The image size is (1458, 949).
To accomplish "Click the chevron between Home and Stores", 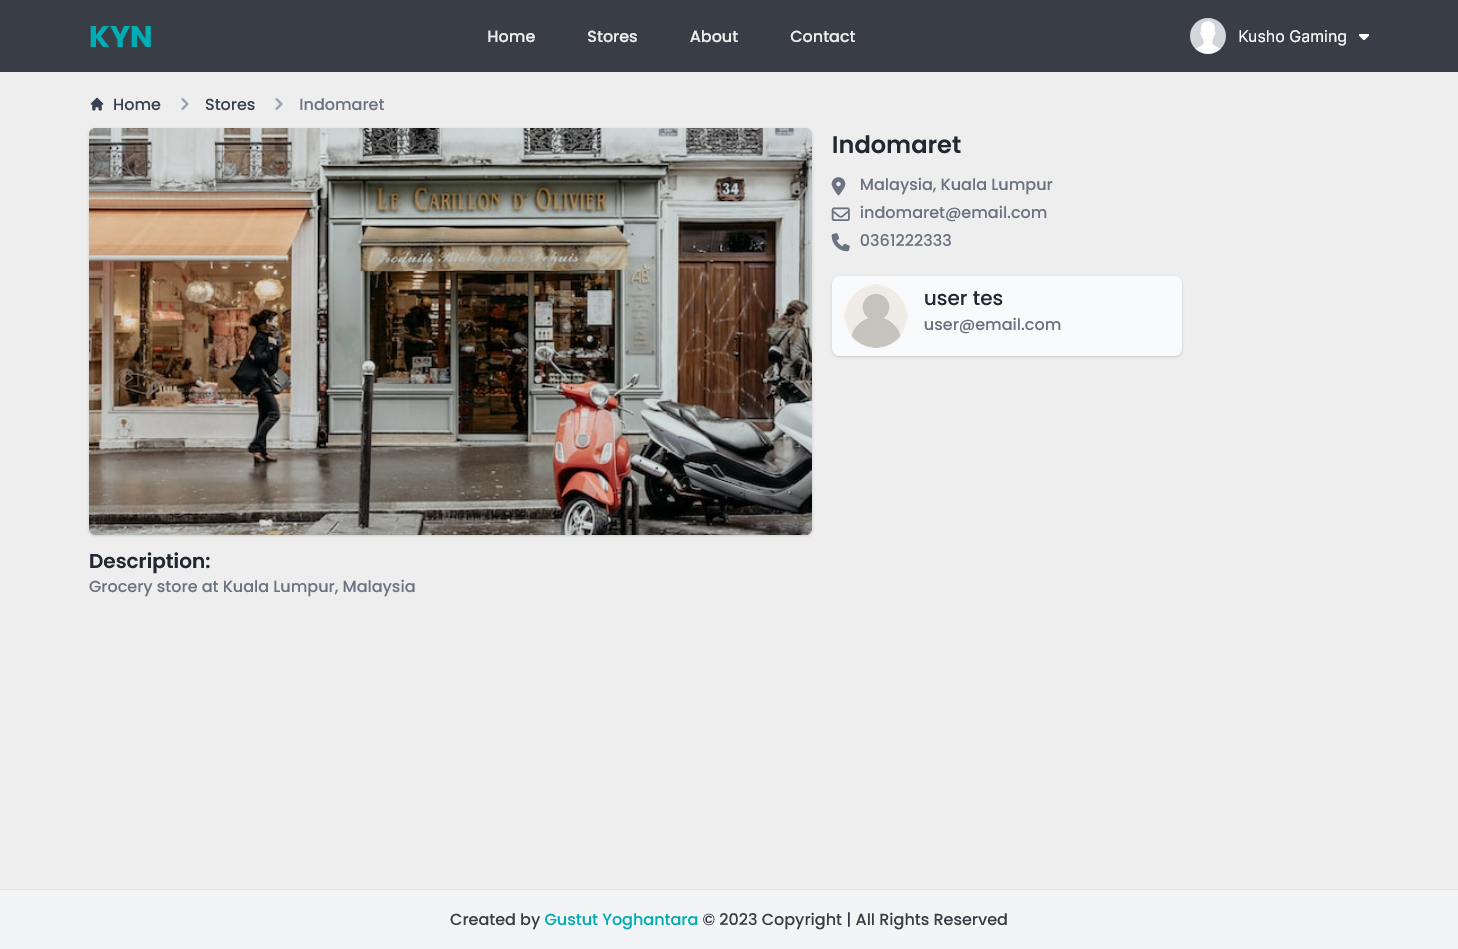I will [184, 104].
